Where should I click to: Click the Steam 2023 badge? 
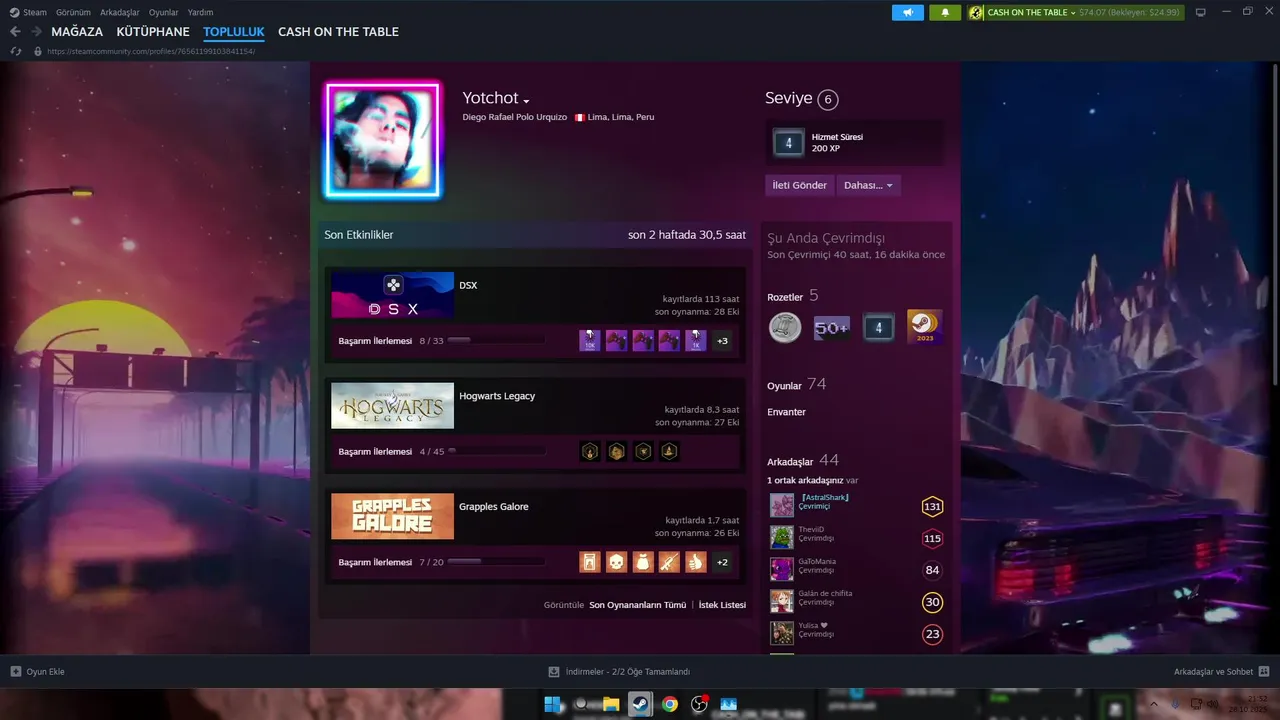925,327
